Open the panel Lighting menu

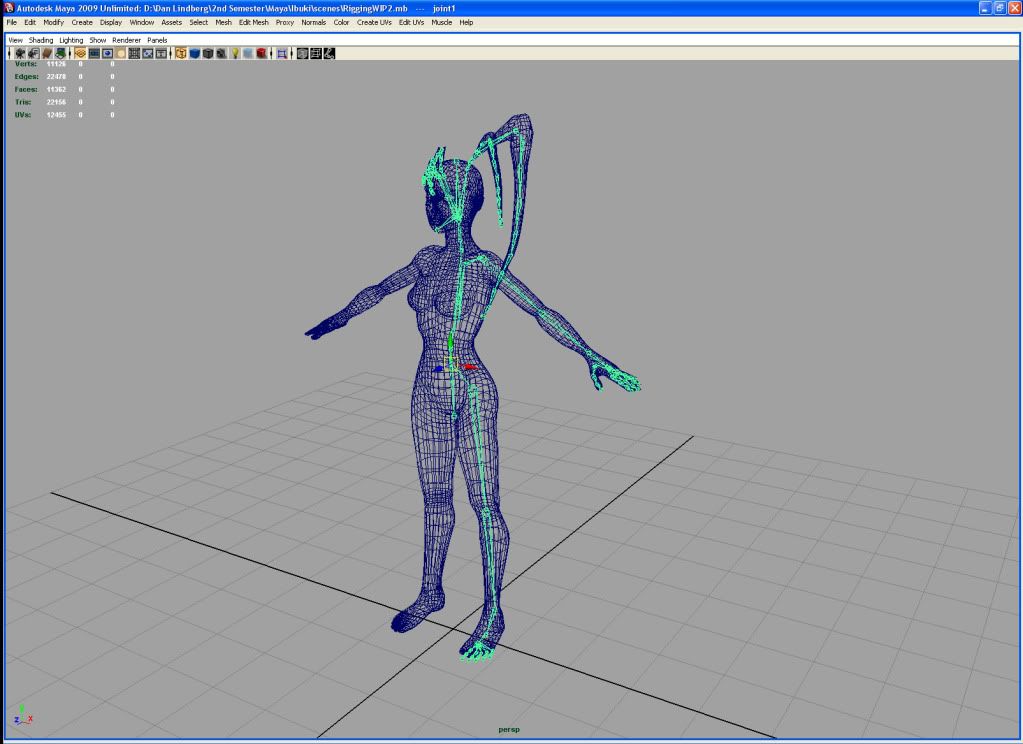click(71, 40)
